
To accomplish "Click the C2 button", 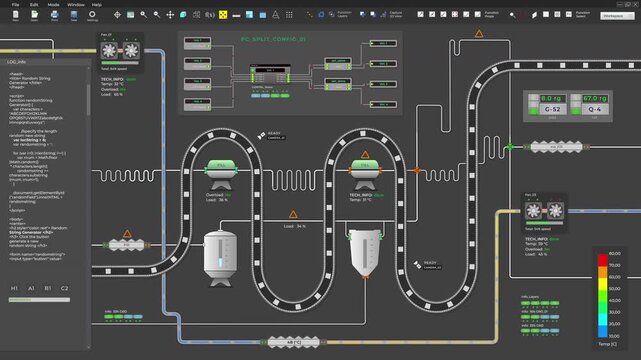I will point(65,288).
